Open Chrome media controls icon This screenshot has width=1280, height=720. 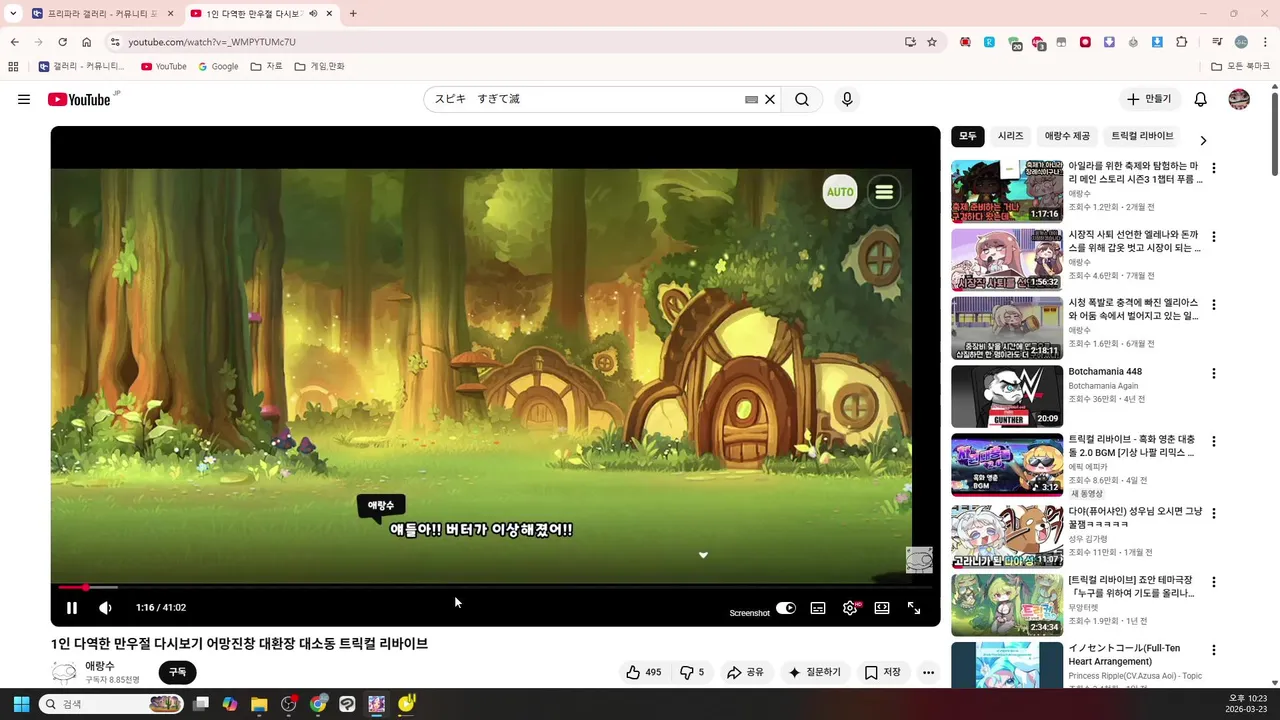(1217, 42)
